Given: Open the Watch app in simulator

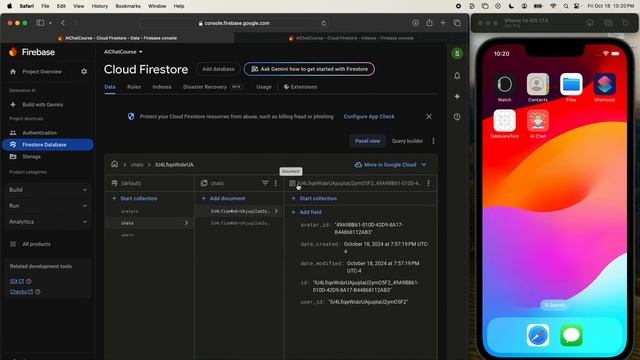Looking at the screenshot, I should coord(504,84).
